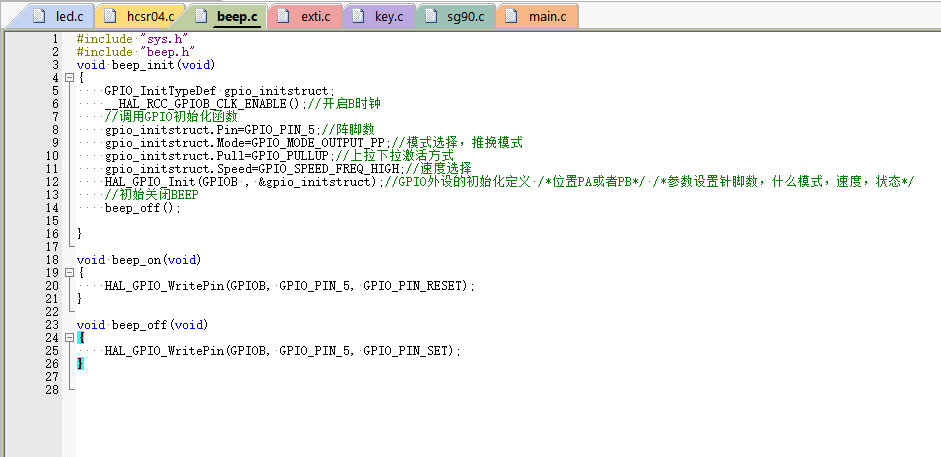Click the beep_off(); call on line 14
The width and height of the screenshot is (941, 457).
142,208
